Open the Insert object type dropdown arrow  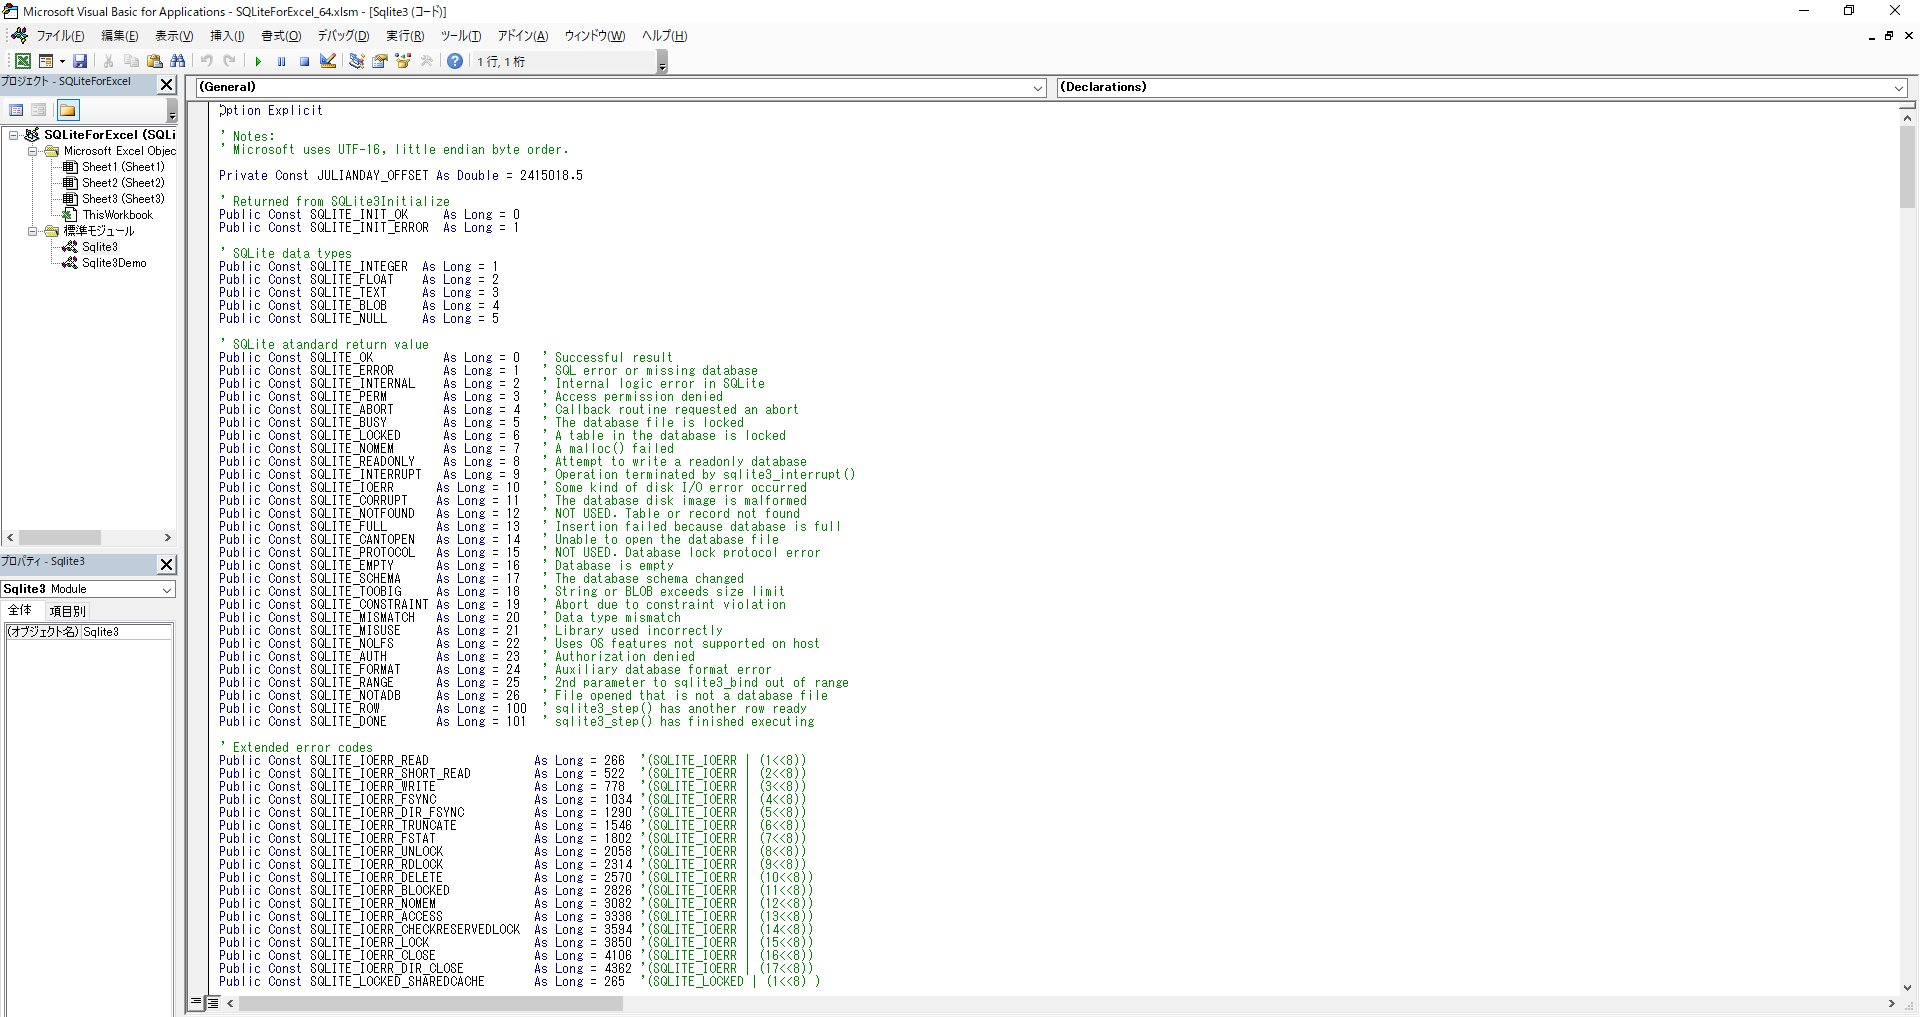(x=62, y=61)
